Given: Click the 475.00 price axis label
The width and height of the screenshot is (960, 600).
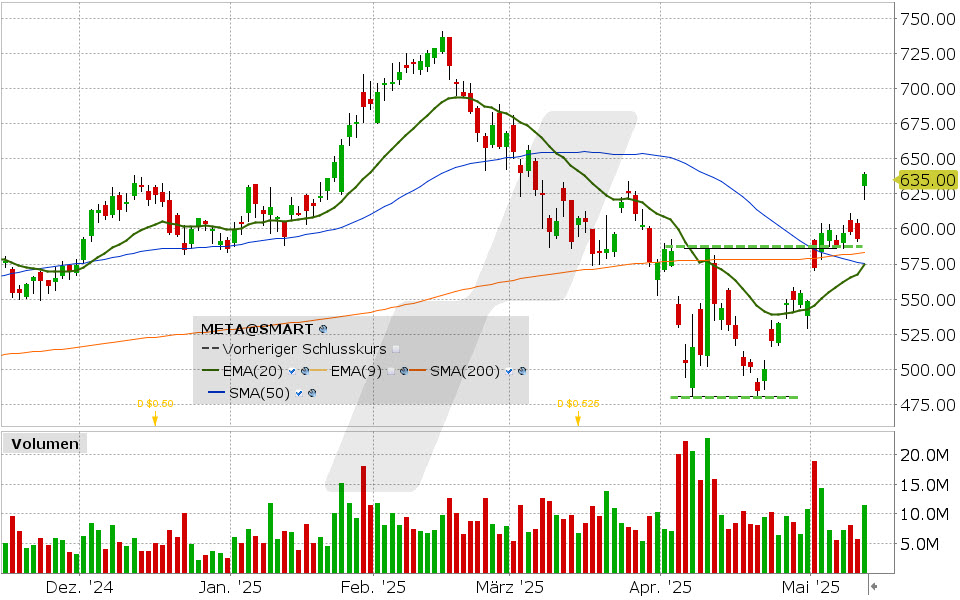Looking at the screenshot, I should pyautogui.click(x=928, y=405).
